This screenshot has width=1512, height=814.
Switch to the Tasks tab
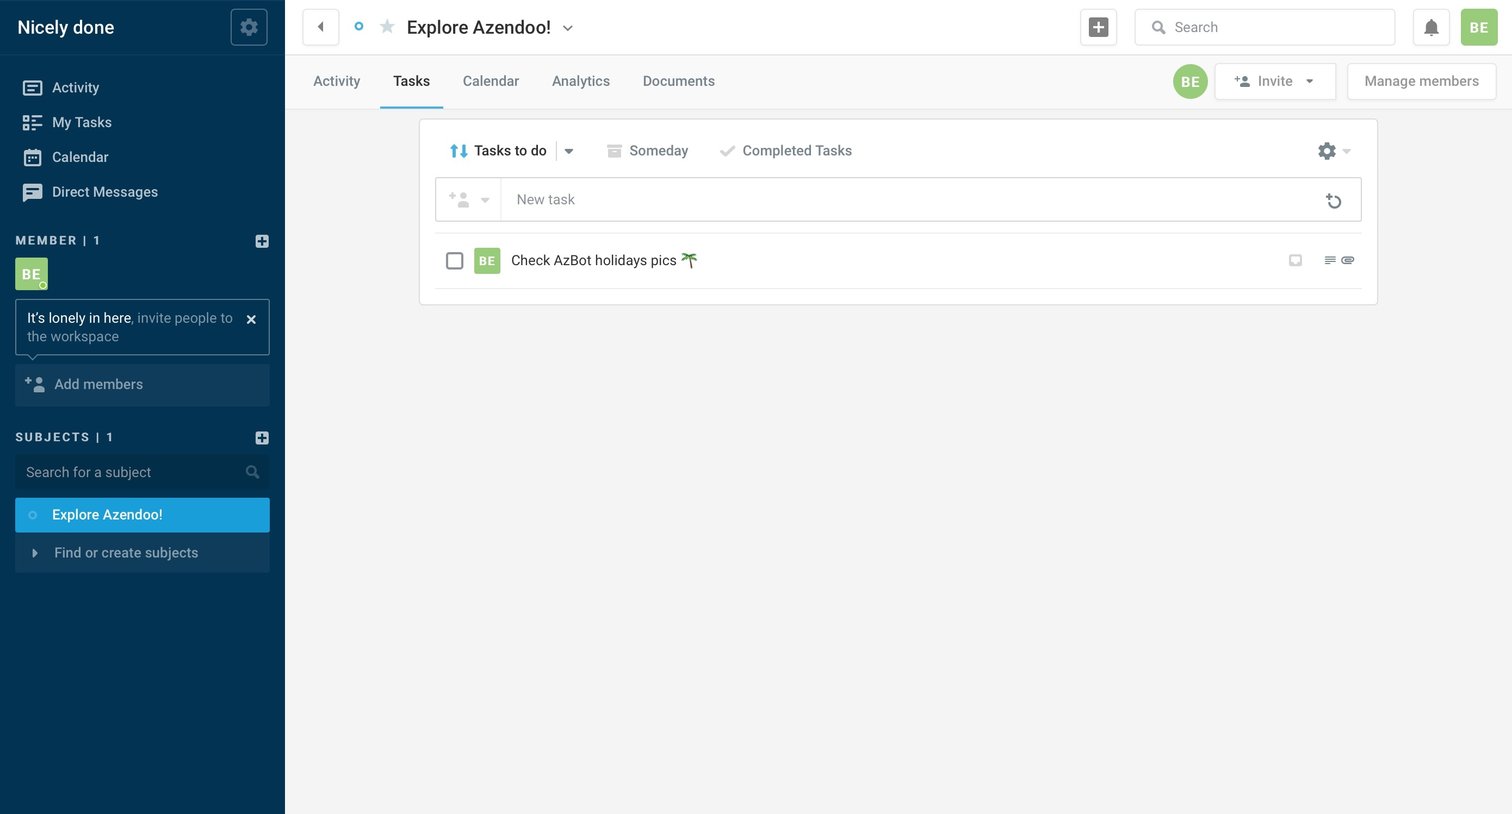[411, 82]
